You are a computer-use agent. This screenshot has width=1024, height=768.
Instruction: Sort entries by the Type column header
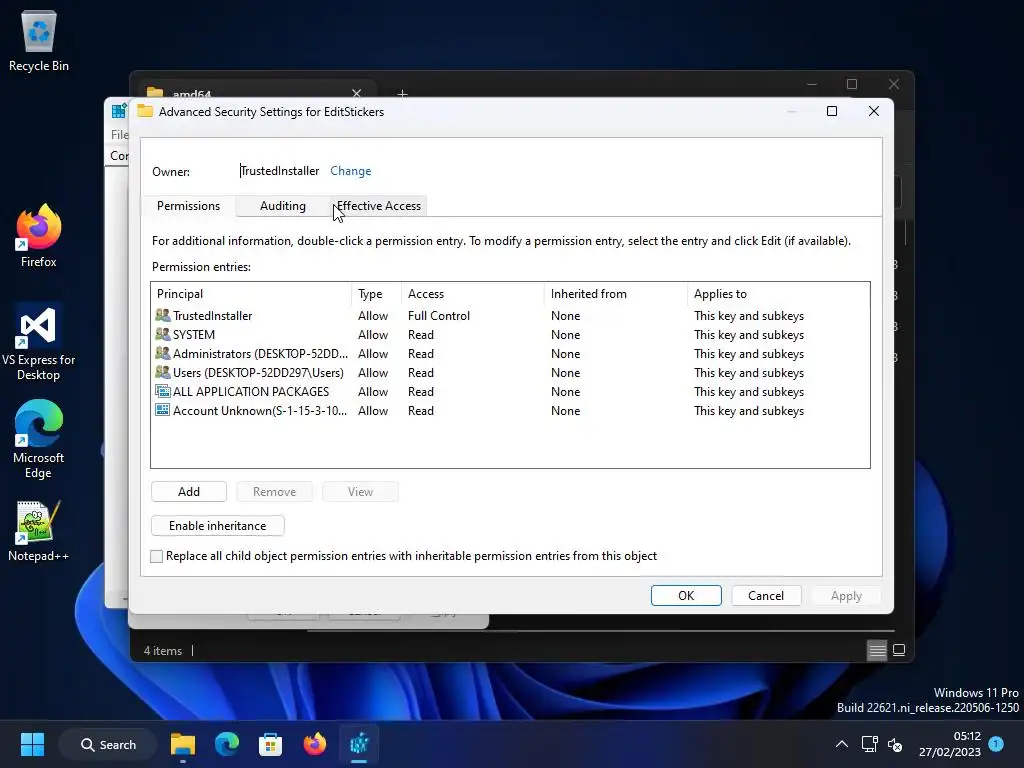pyautogui.click(x=377, y=294)
